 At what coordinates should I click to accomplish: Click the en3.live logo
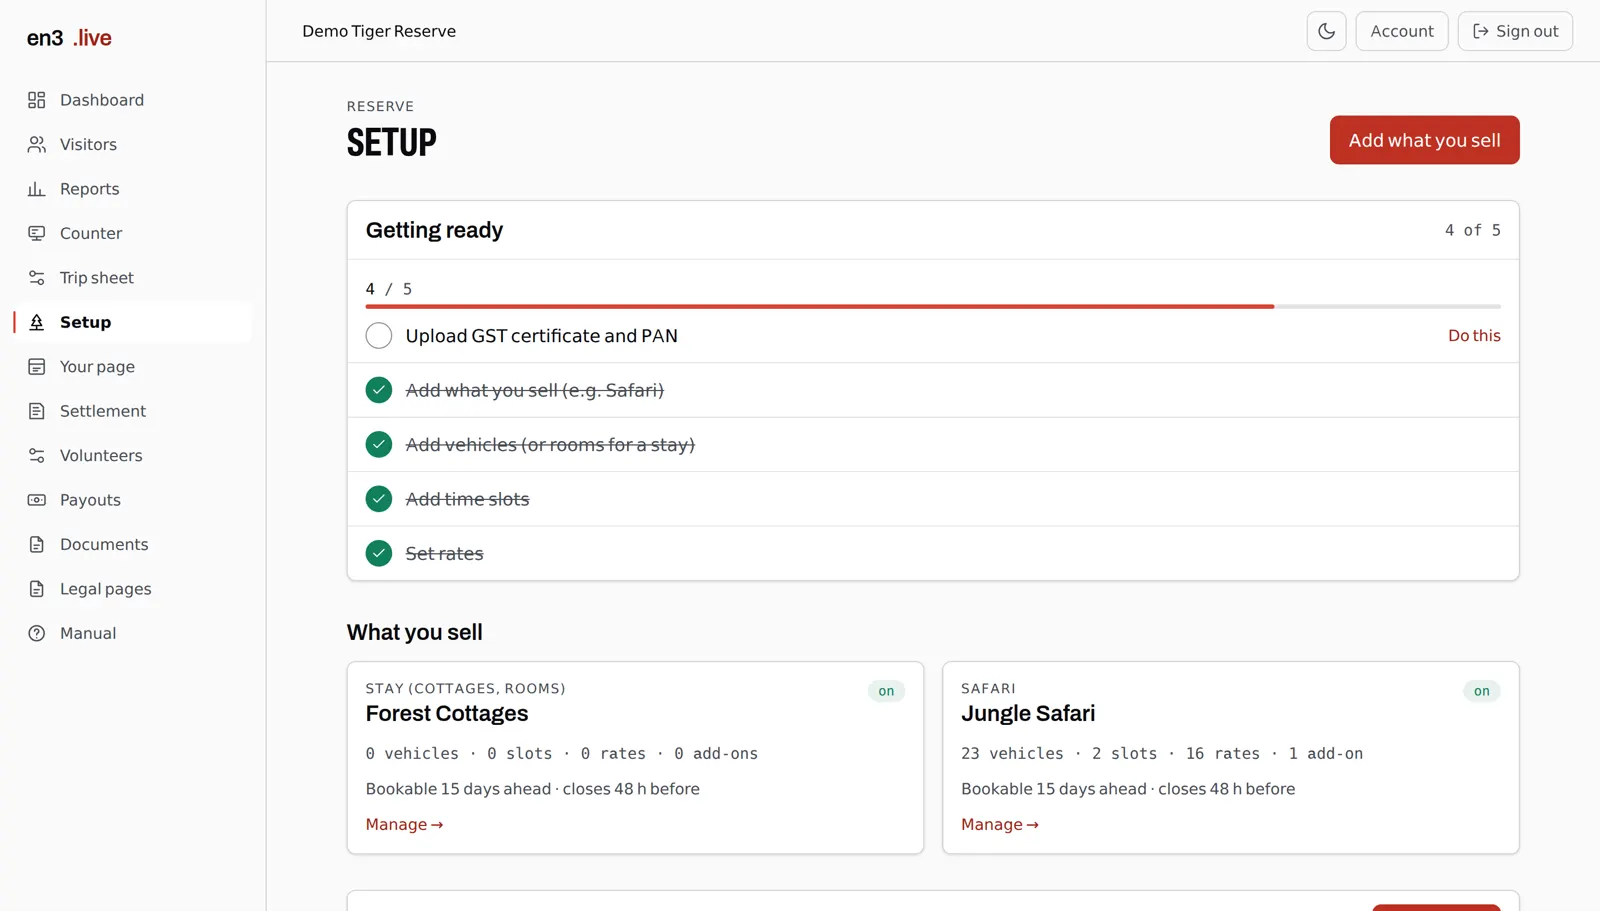pos(69,38)
